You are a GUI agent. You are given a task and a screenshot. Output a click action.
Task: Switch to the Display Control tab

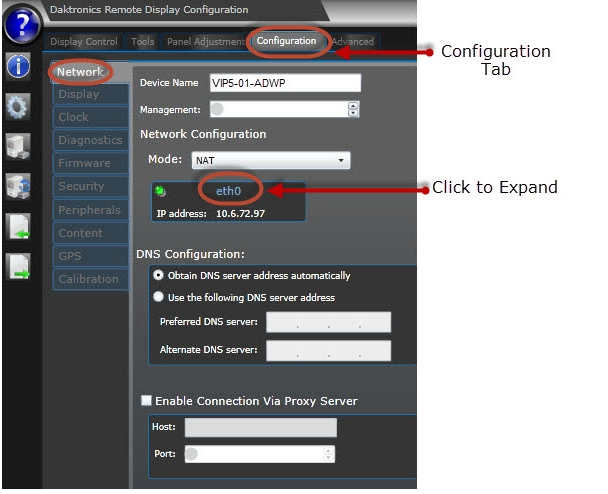[x=84, y=41]
